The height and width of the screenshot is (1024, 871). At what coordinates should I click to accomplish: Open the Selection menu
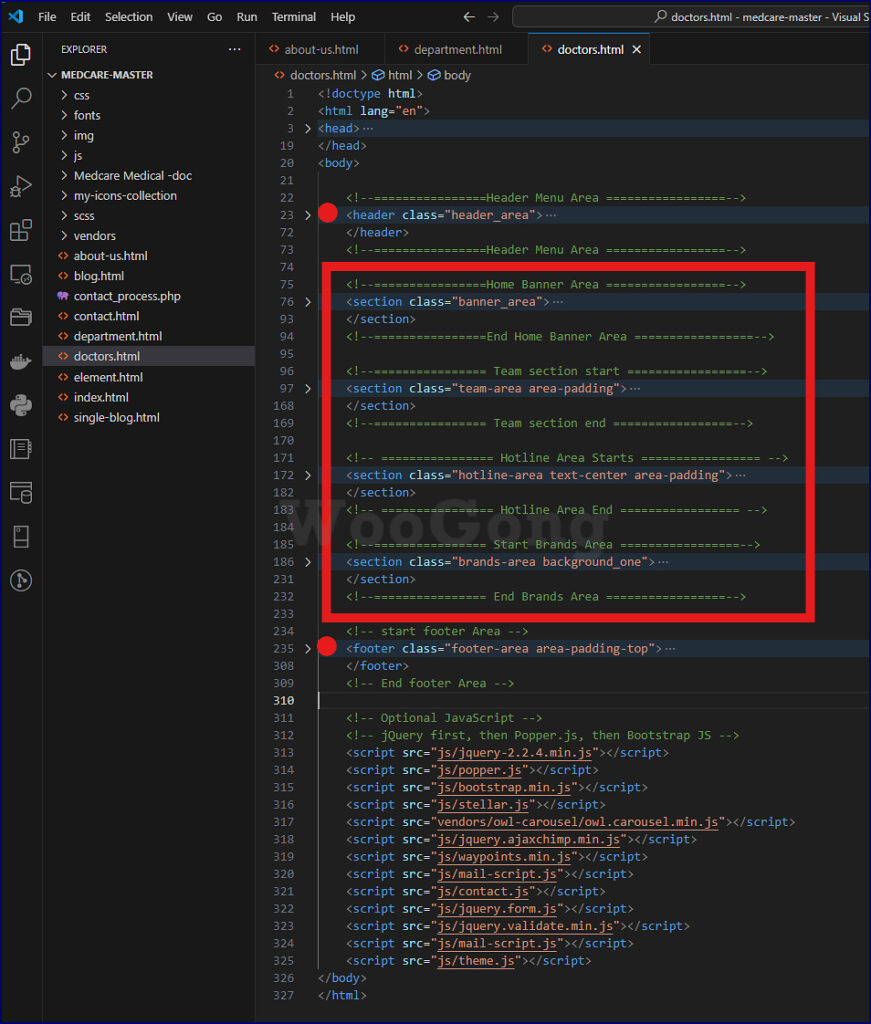coord(129,17)
